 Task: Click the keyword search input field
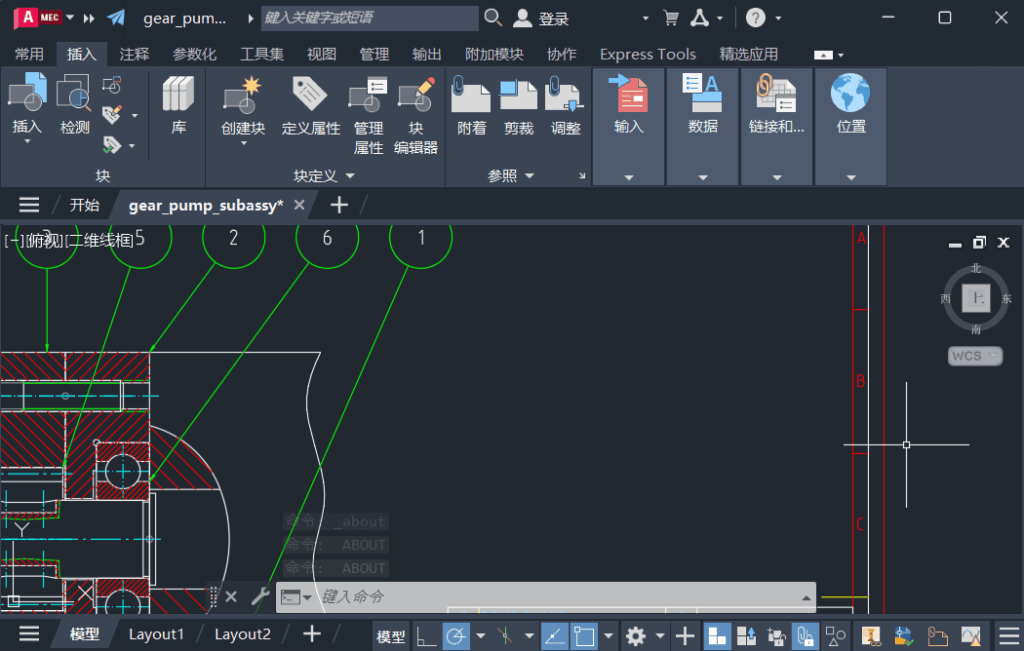coord(370,18)
